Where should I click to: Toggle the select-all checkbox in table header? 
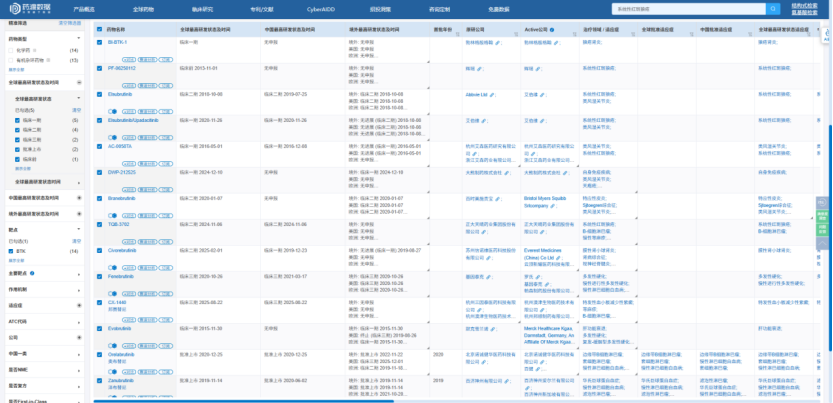(100, 31)
